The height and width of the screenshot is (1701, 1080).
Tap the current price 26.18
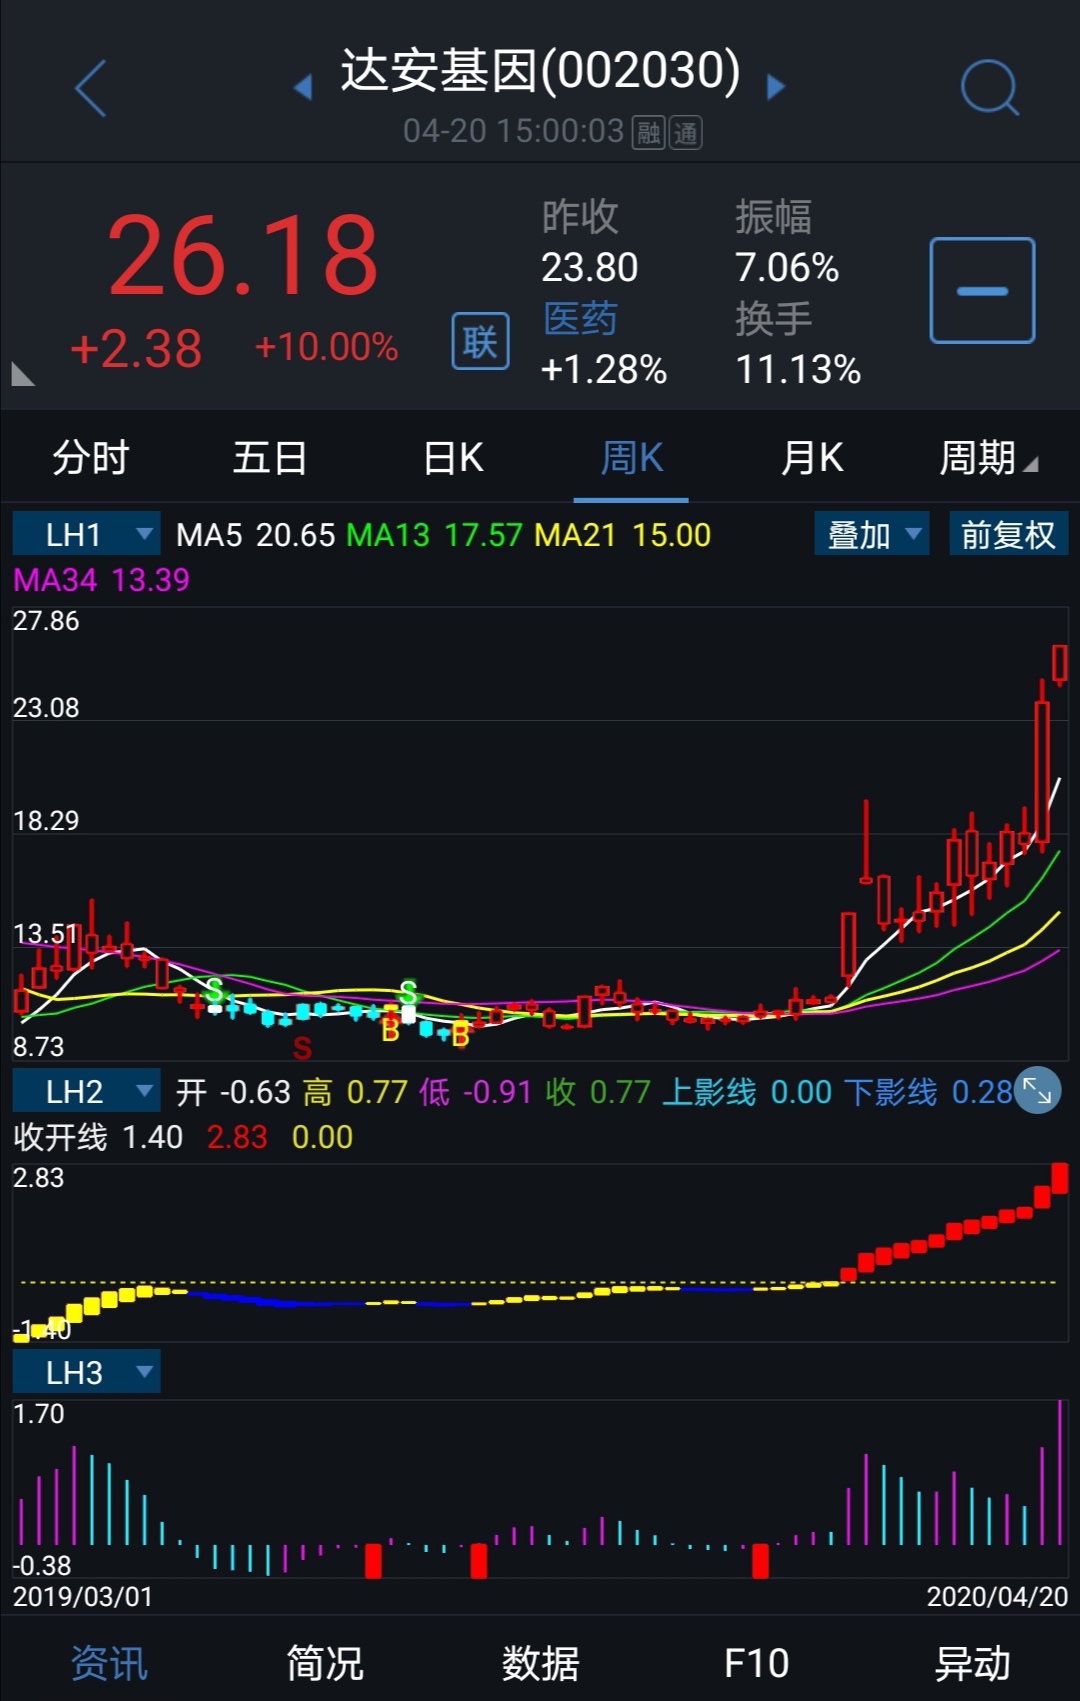243,257
